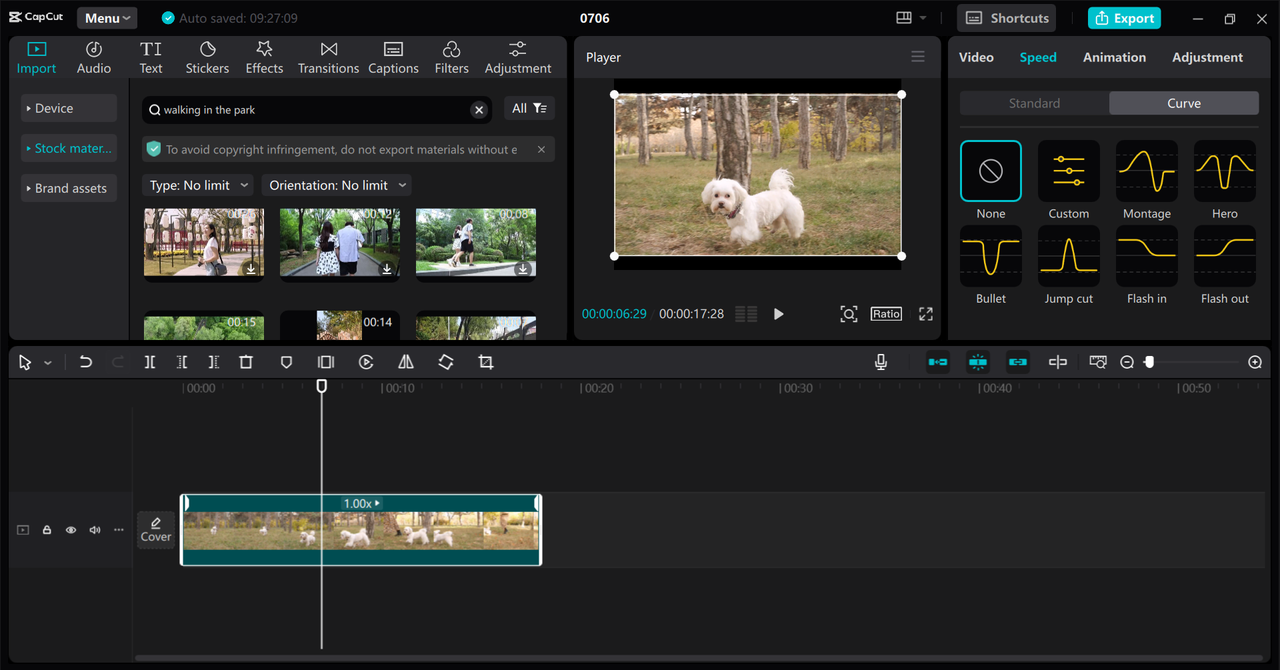Open the Transitions panel
Image resolution: width=1280 pixels, height=670 pixels.
pos(328,58)
